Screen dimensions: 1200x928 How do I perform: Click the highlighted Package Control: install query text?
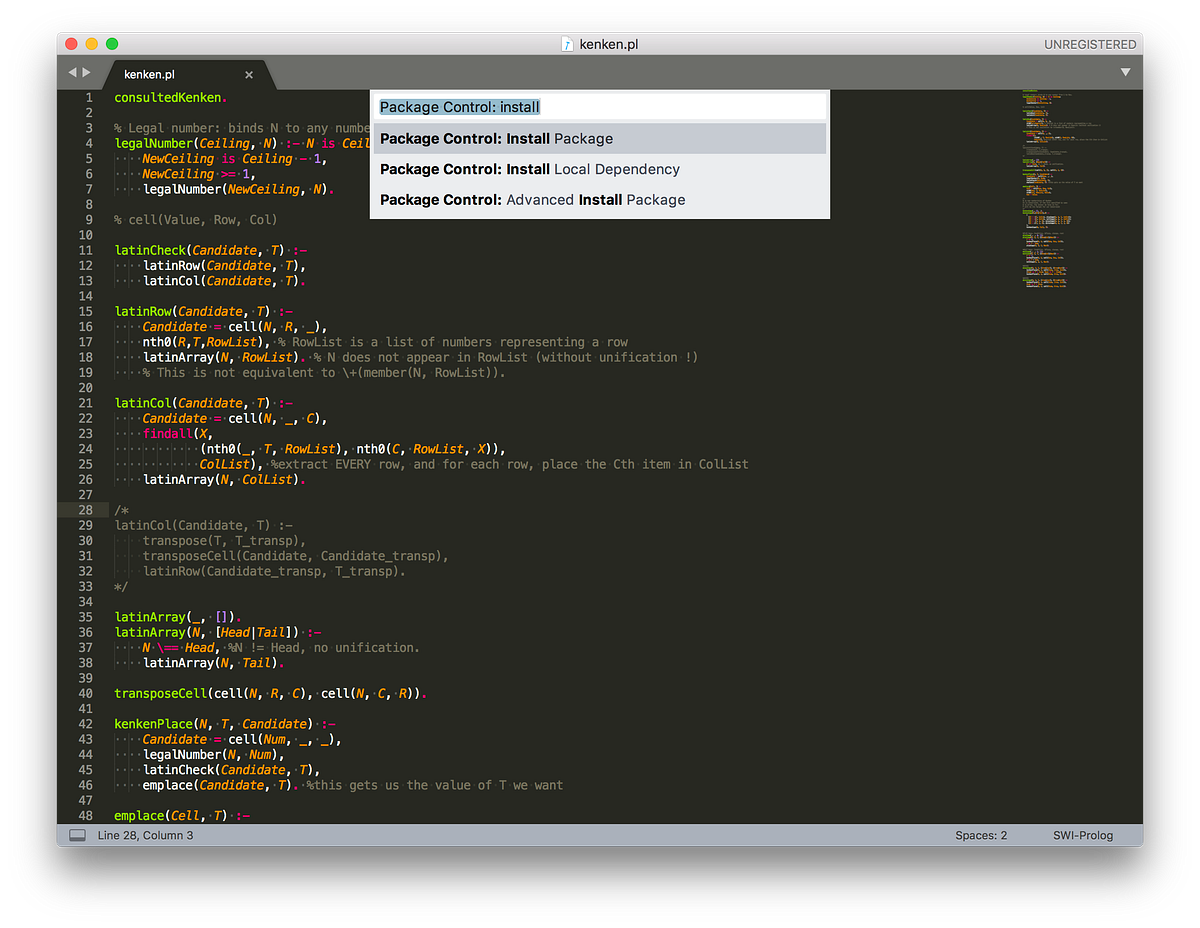459,105
